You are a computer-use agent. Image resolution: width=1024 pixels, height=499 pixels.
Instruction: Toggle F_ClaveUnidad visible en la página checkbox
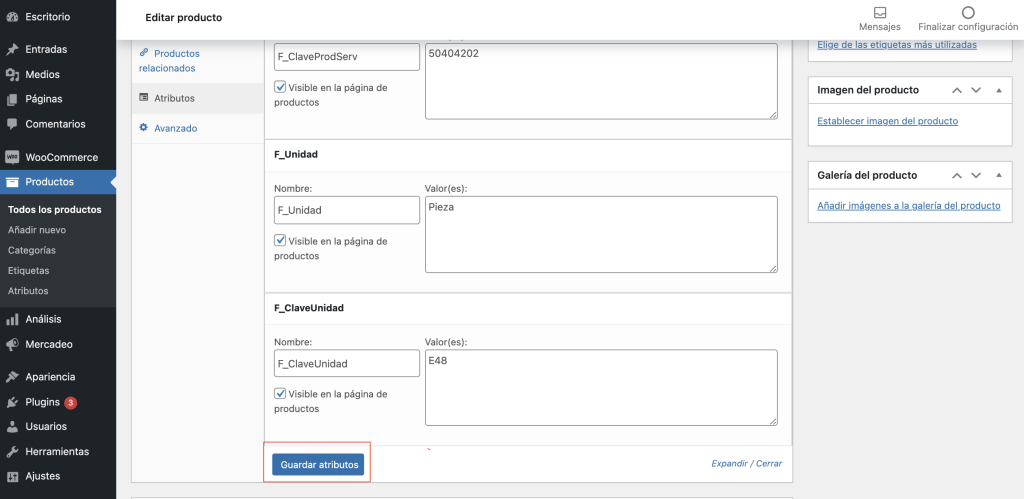point(280,393)
